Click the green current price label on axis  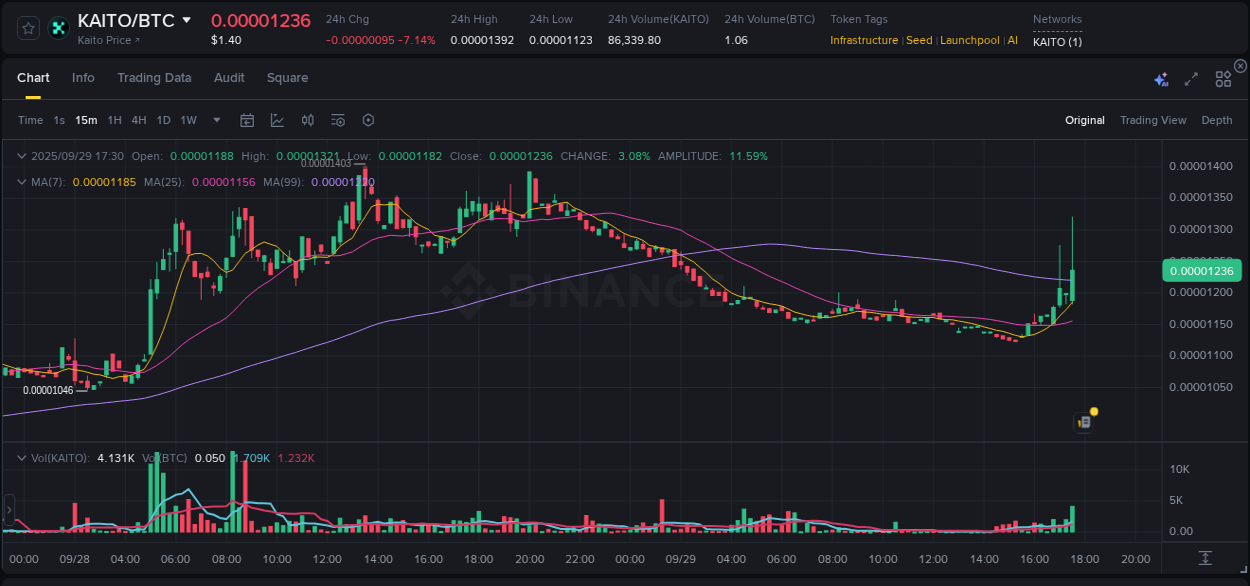[x=1203, y=270]
